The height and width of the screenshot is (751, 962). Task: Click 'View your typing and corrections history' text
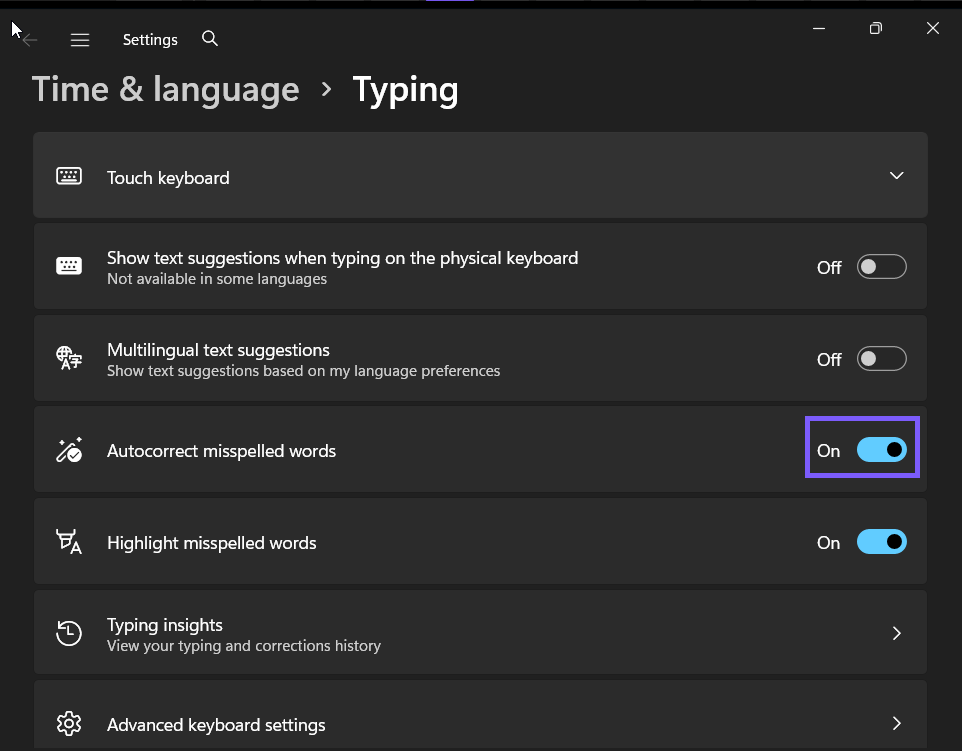click(x=244, y=646)
